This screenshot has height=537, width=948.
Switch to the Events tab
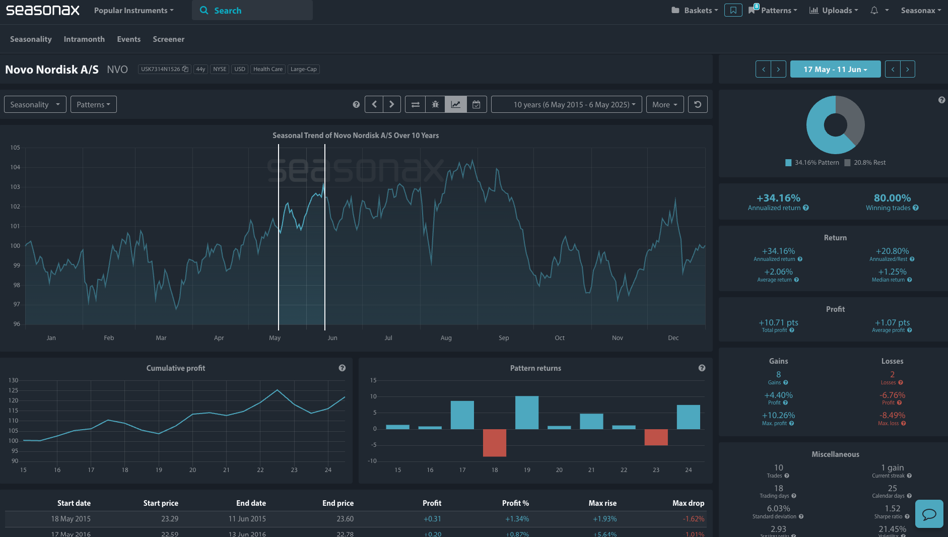click(129, 39)
